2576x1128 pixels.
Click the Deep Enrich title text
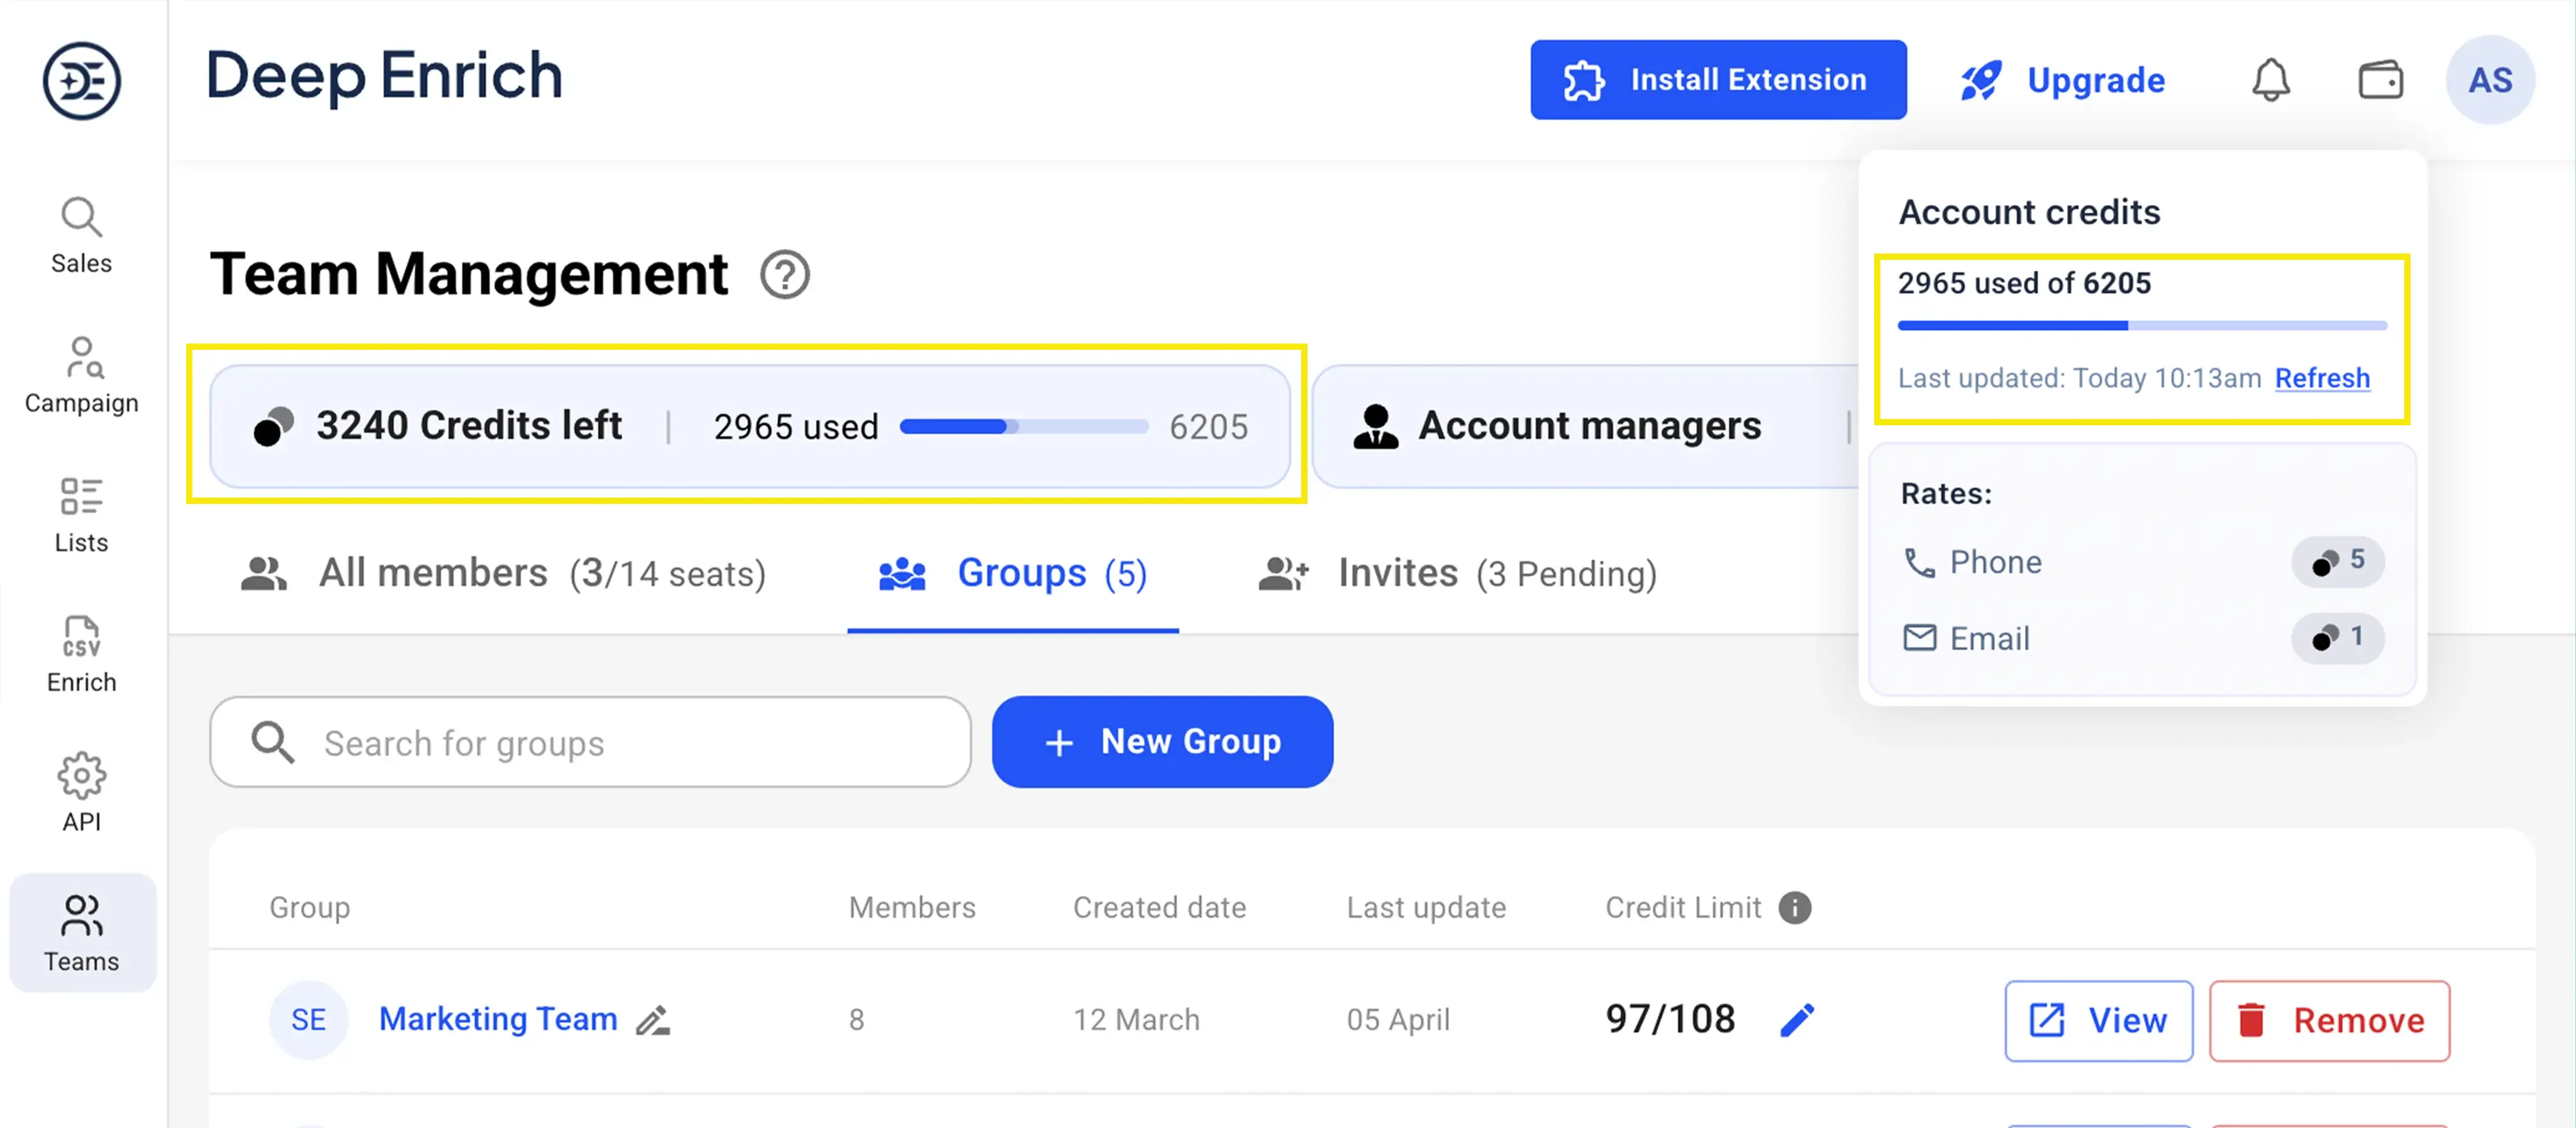(x=384, y=77)
